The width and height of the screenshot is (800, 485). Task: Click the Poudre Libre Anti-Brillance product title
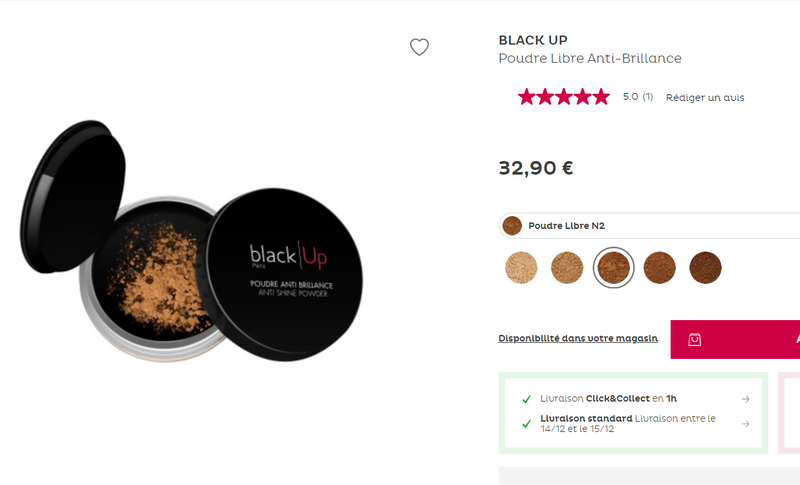[x=590, y=58]
